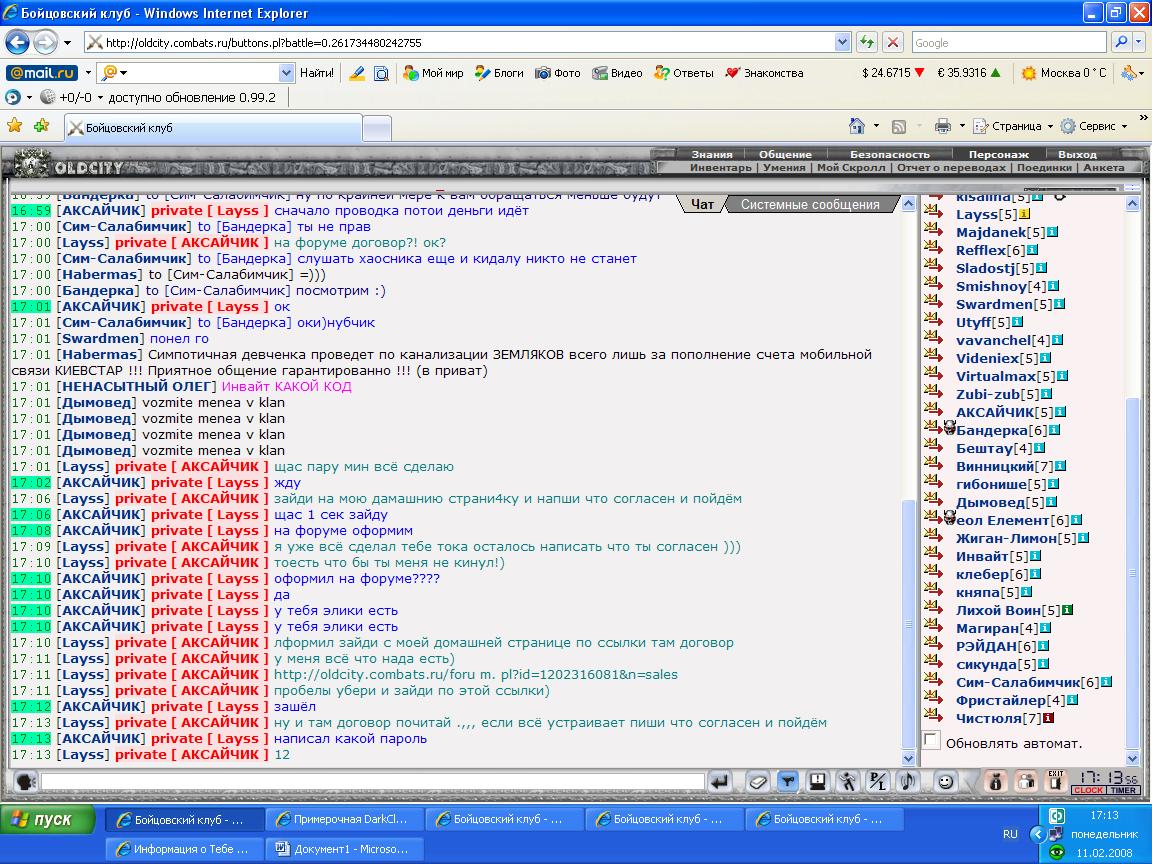
Task: Open the Home button dropdown arrow
Action: [x=876, y=126]
